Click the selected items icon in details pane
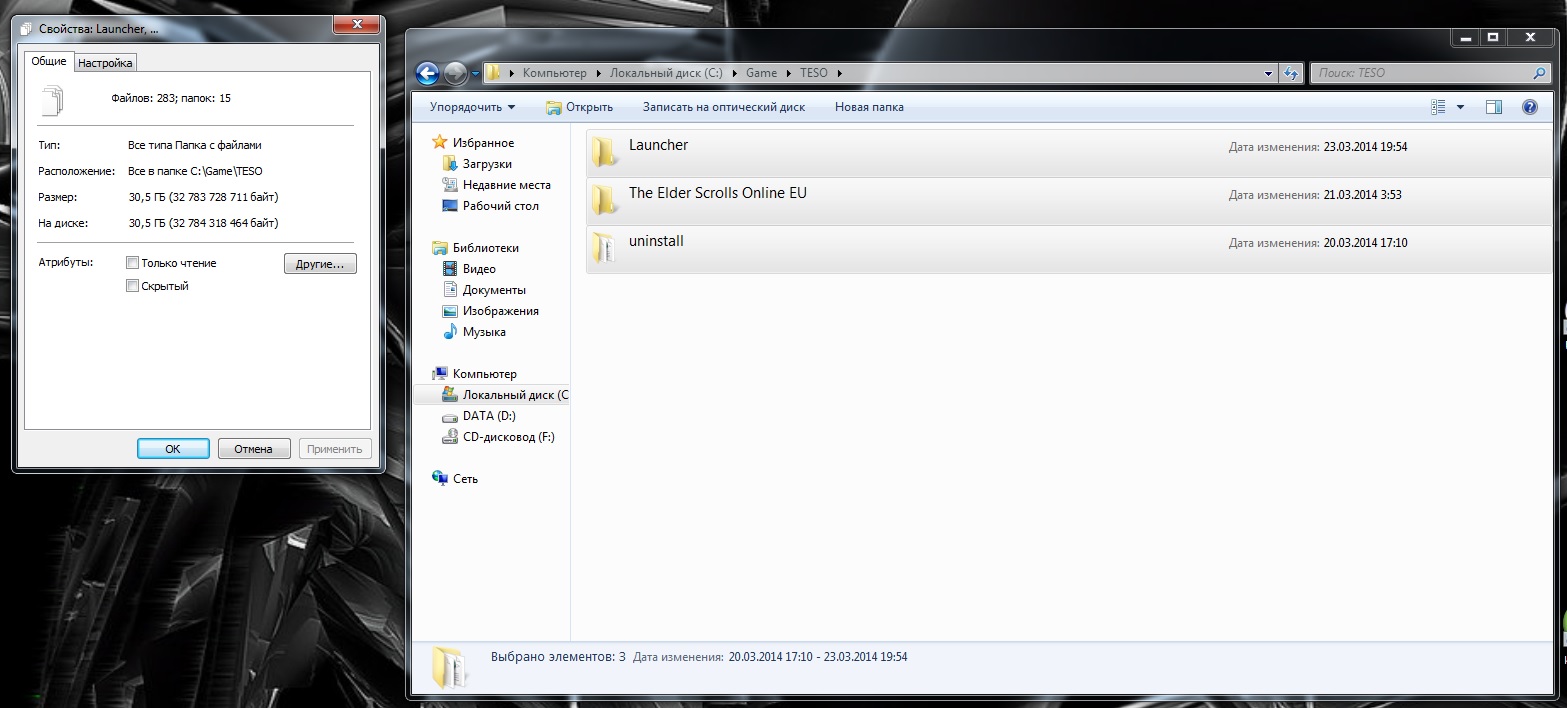Viewport: 1567px width, 708px height. (x=449, y=667)
